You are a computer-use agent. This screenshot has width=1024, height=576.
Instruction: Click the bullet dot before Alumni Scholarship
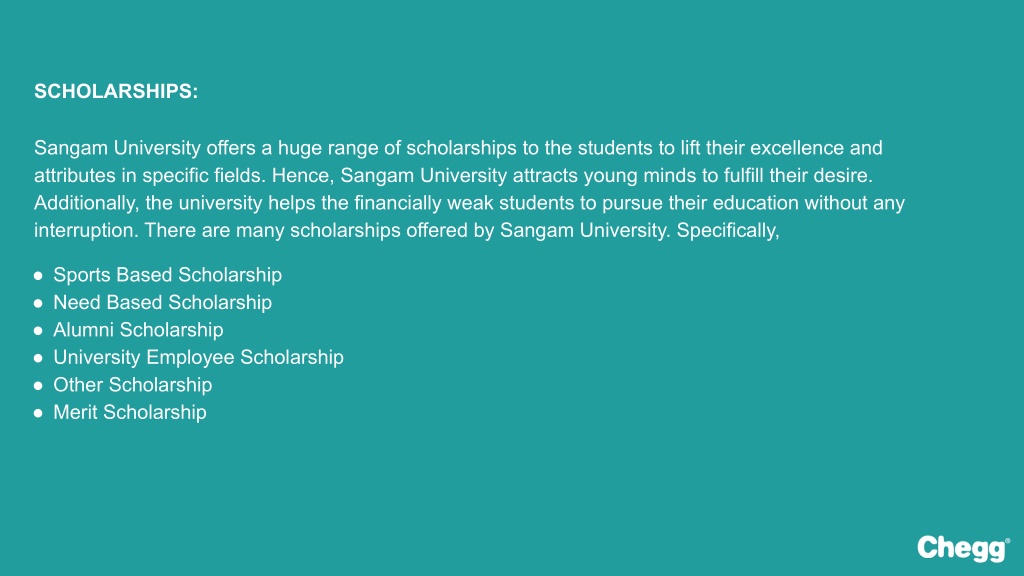point(38,331)
